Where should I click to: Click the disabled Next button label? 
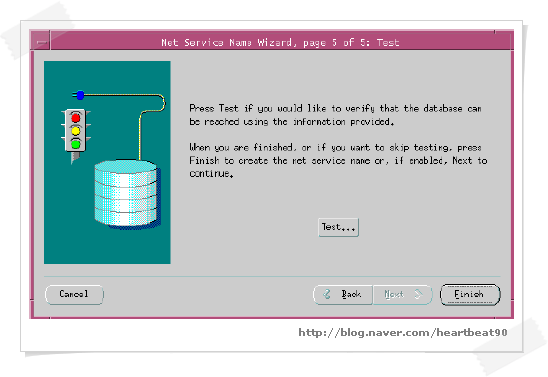tap(394, 295)
